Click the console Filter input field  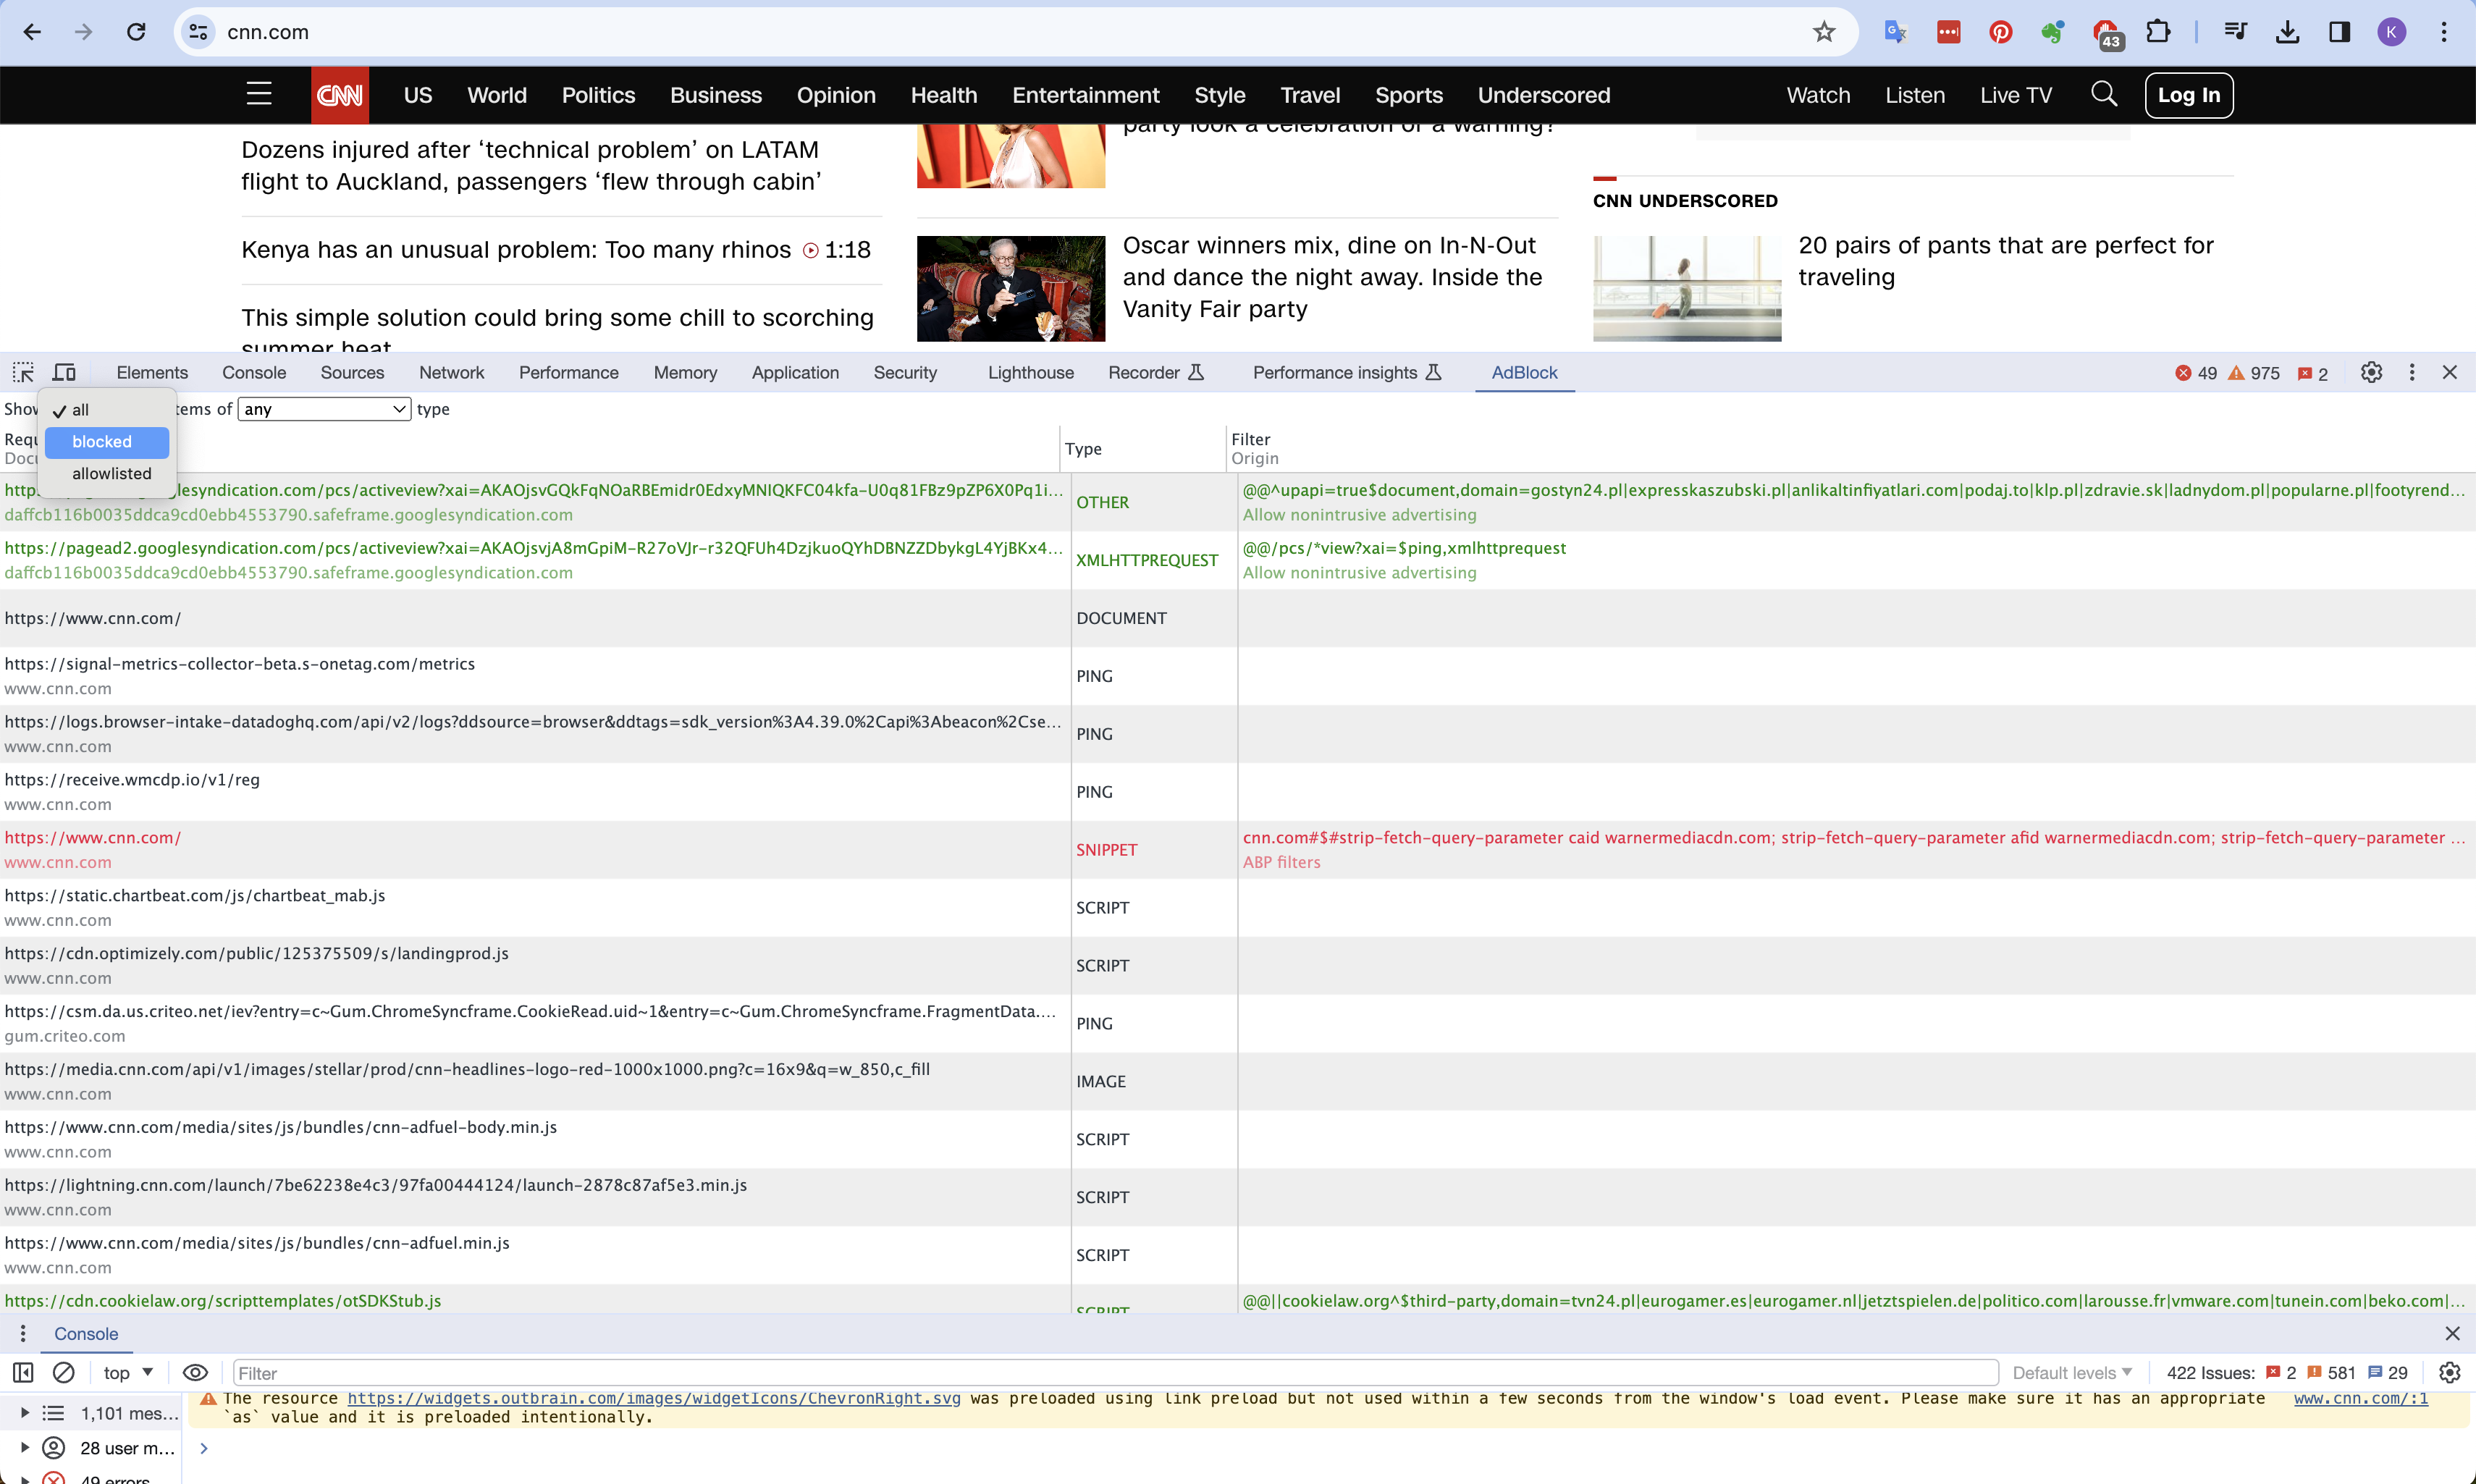pyautogui.click(x=1115, y=1372)
